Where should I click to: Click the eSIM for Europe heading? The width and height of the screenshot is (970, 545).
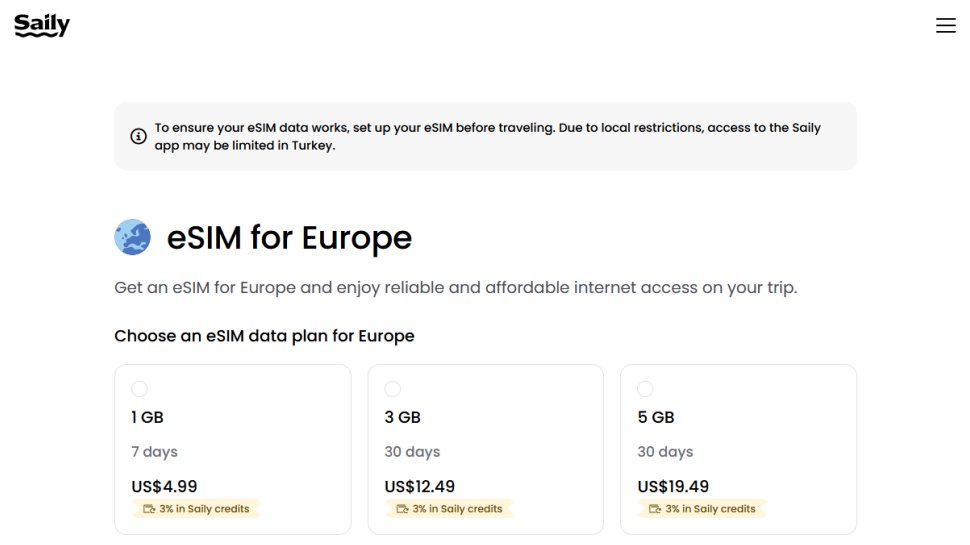click(x=289, y=238)
